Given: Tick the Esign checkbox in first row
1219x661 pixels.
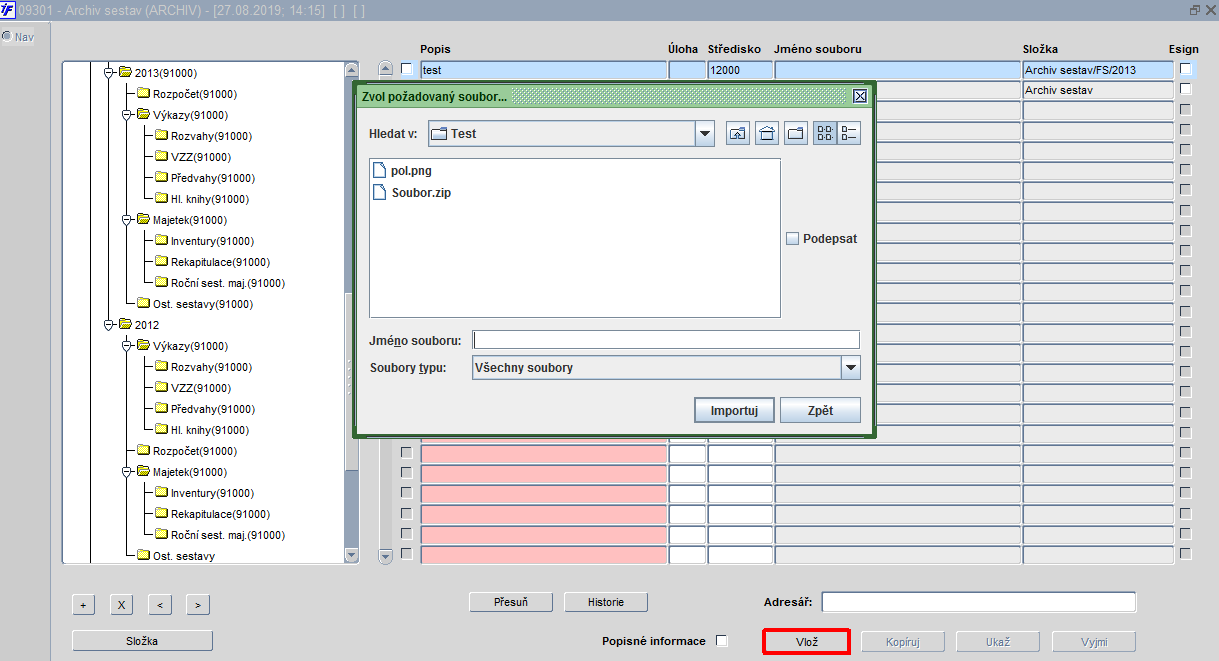Looking at the screenshot, I should tap(1186, 69).
